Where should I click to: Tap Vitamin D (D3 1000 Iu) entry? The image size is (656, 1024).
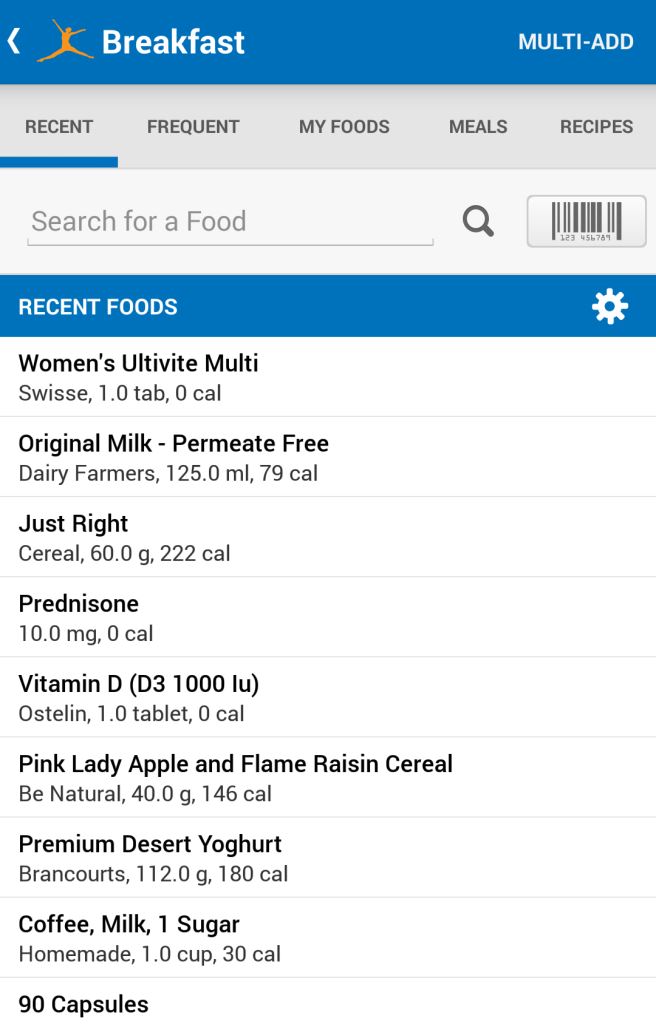click(328, 697)
